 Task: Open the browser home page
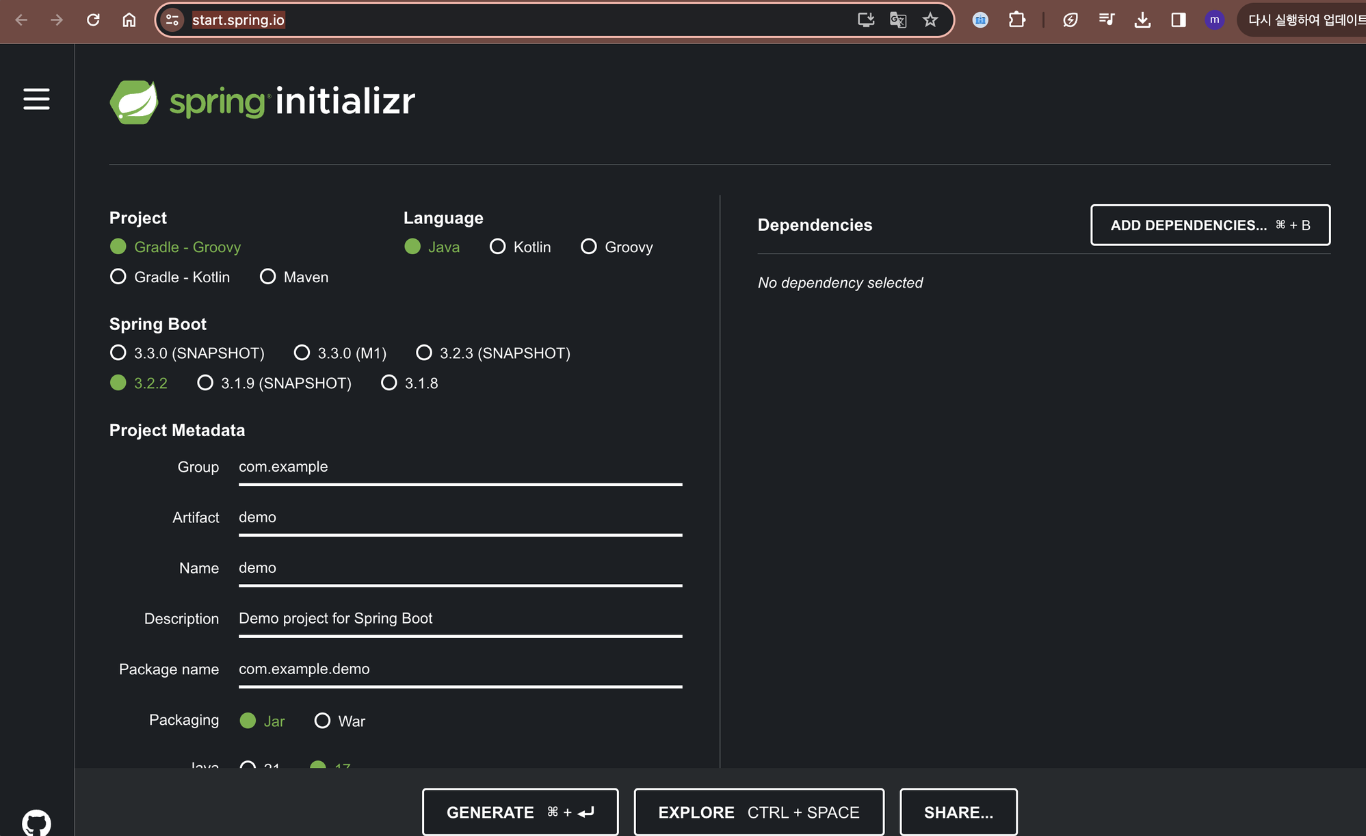point(129,20)
